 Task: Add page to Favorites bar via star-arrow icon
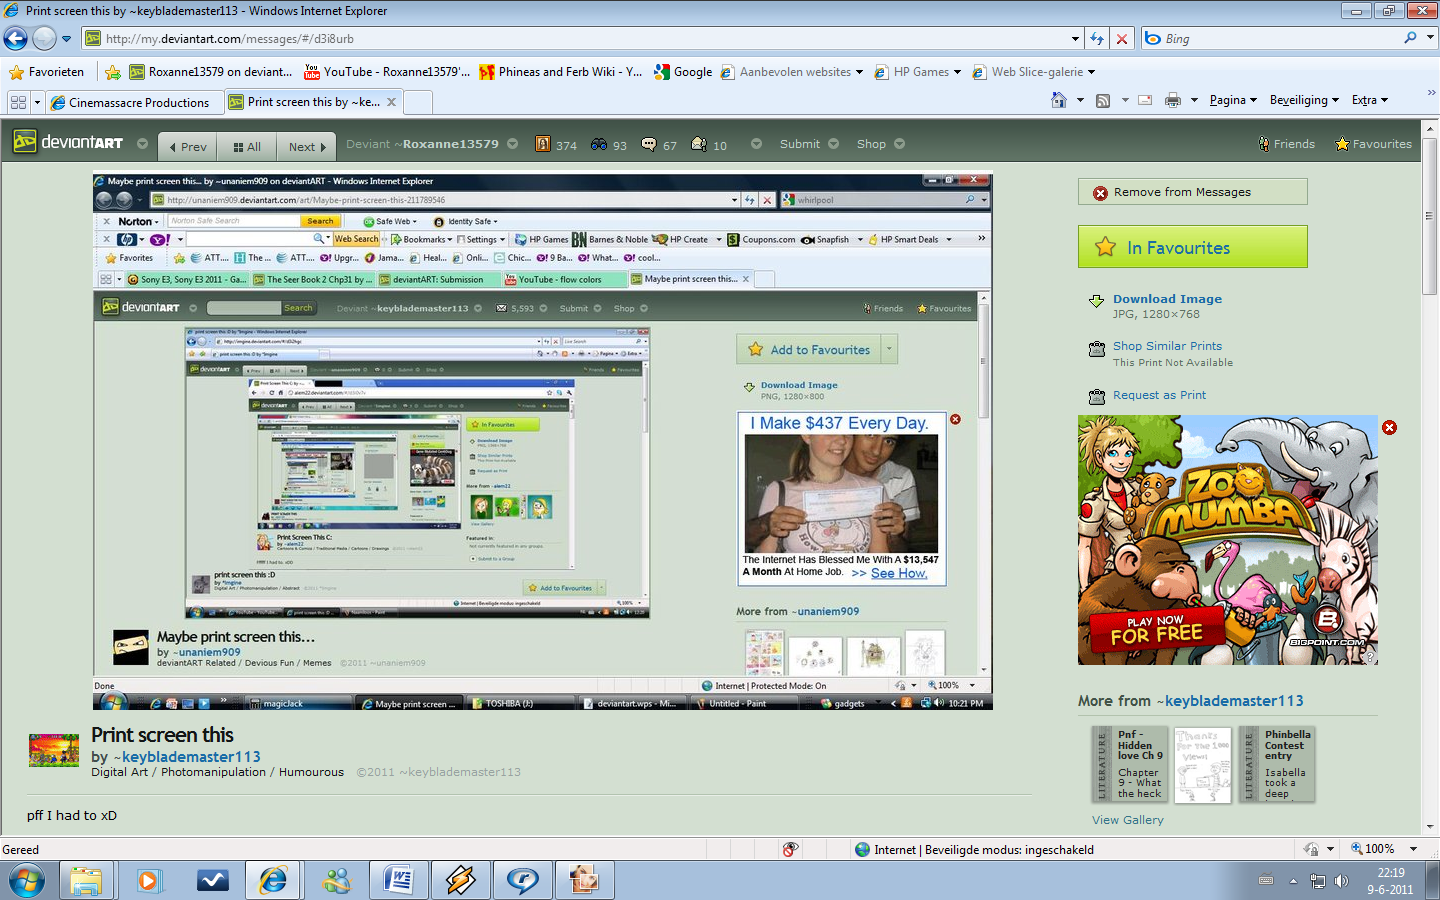pos(113,72)
